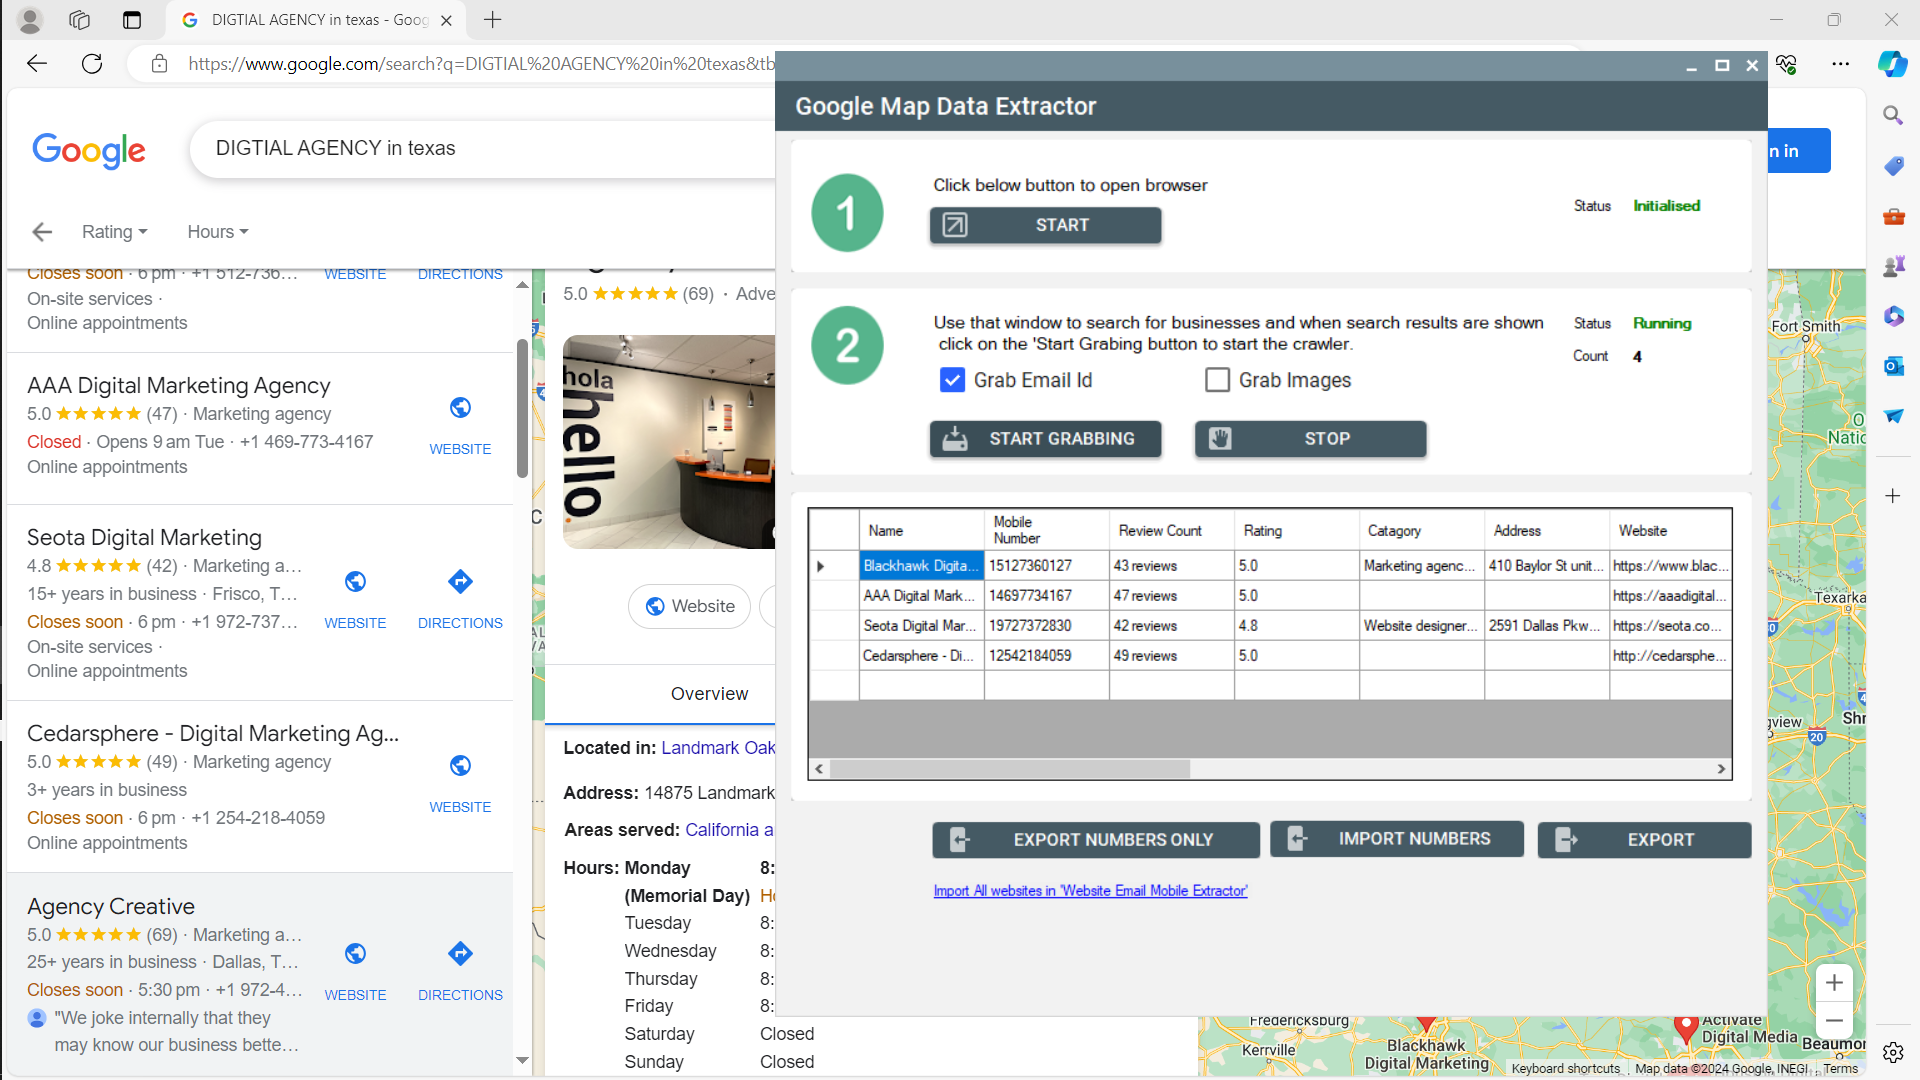This screenshot has width=1920, height=1080.
Task: Click EXPORT NUMBERS ONLY
Action: (x=1095, y=840)
